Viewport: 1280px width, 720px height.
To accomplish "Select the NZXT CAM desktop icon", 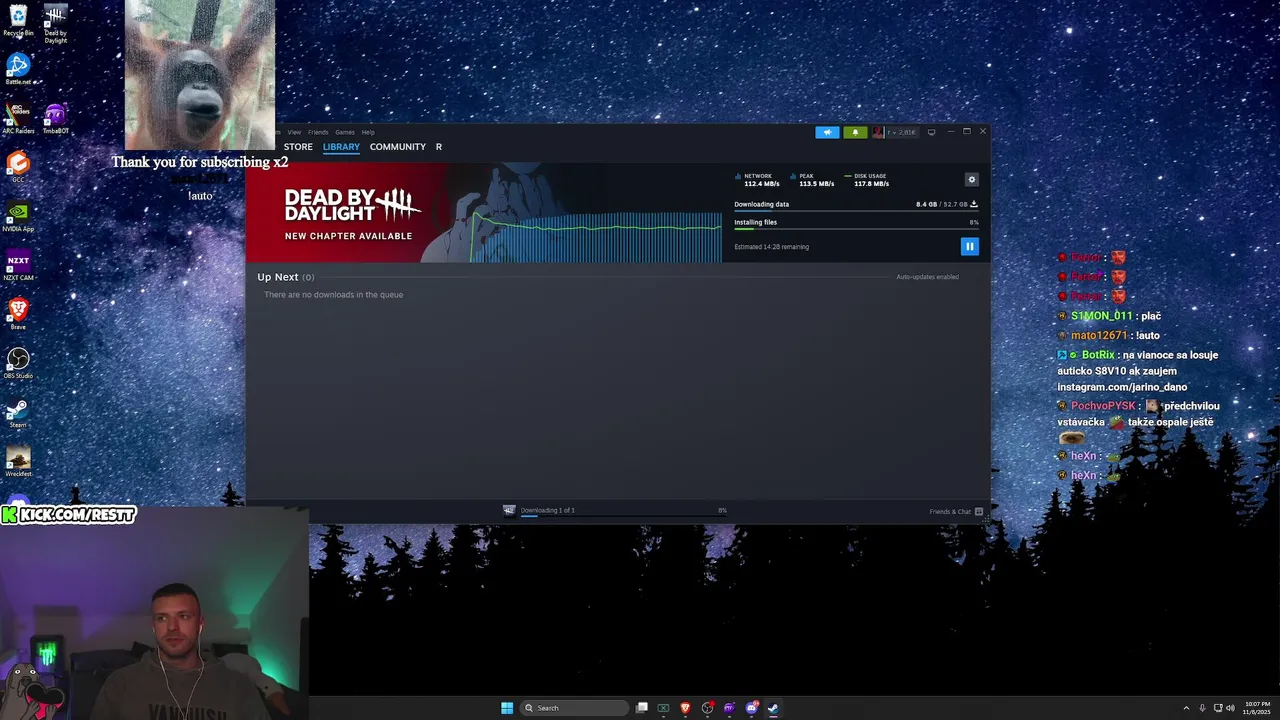I will 18,264.
